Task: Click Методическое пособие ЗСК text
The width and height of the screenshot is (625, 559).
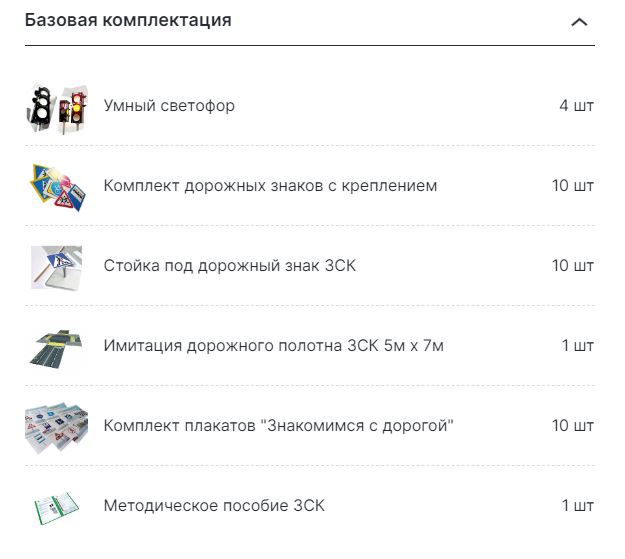Action: click(x=214, y=505)
